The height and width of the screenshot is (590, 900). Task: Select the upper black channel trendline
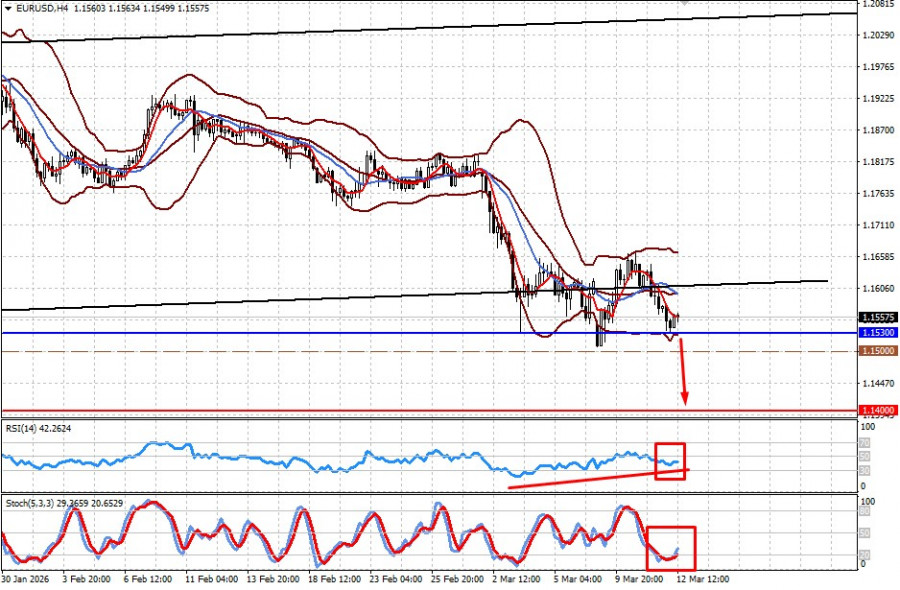tap(429, 27)
